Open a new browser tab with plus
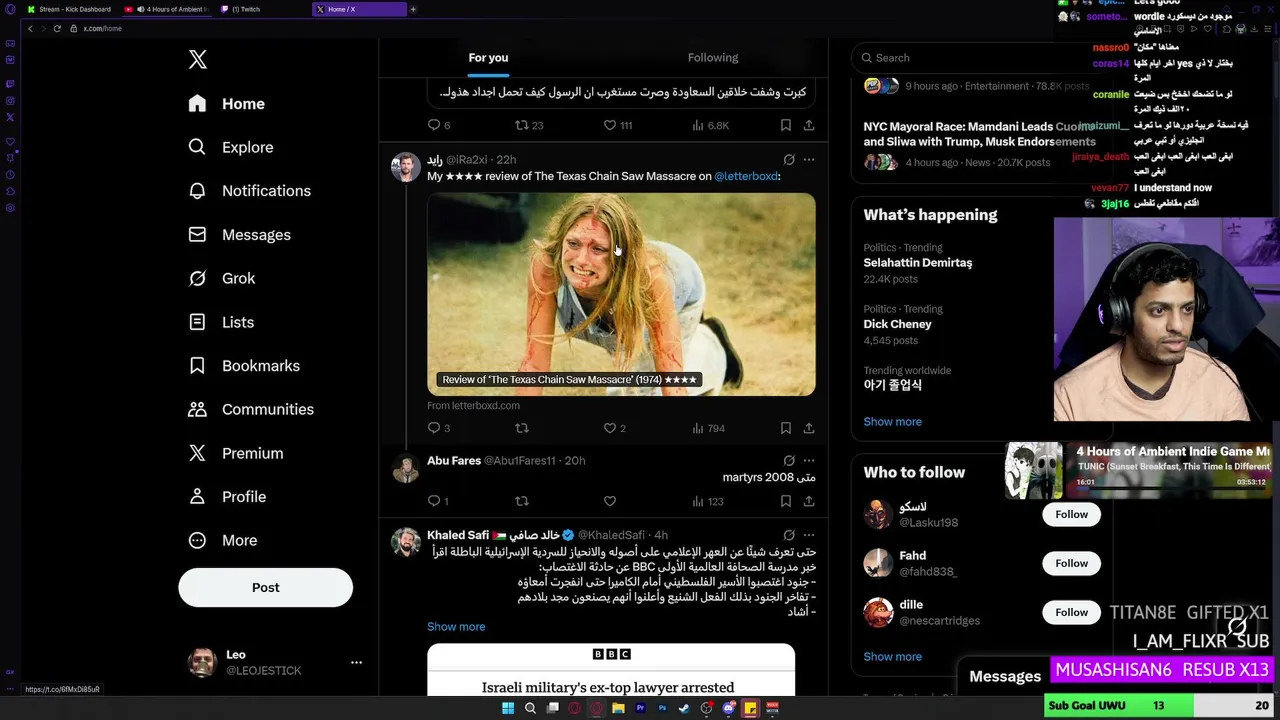 click(413, 9)
